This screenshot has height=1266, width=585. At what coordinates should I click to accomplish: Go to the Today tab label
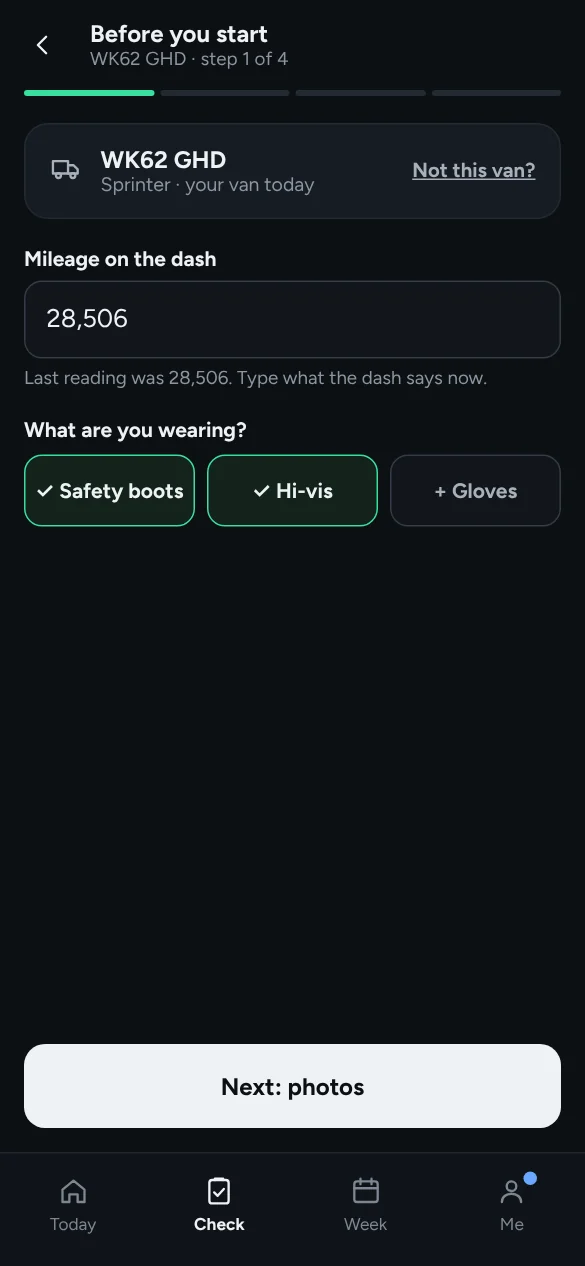(73, 1224)
